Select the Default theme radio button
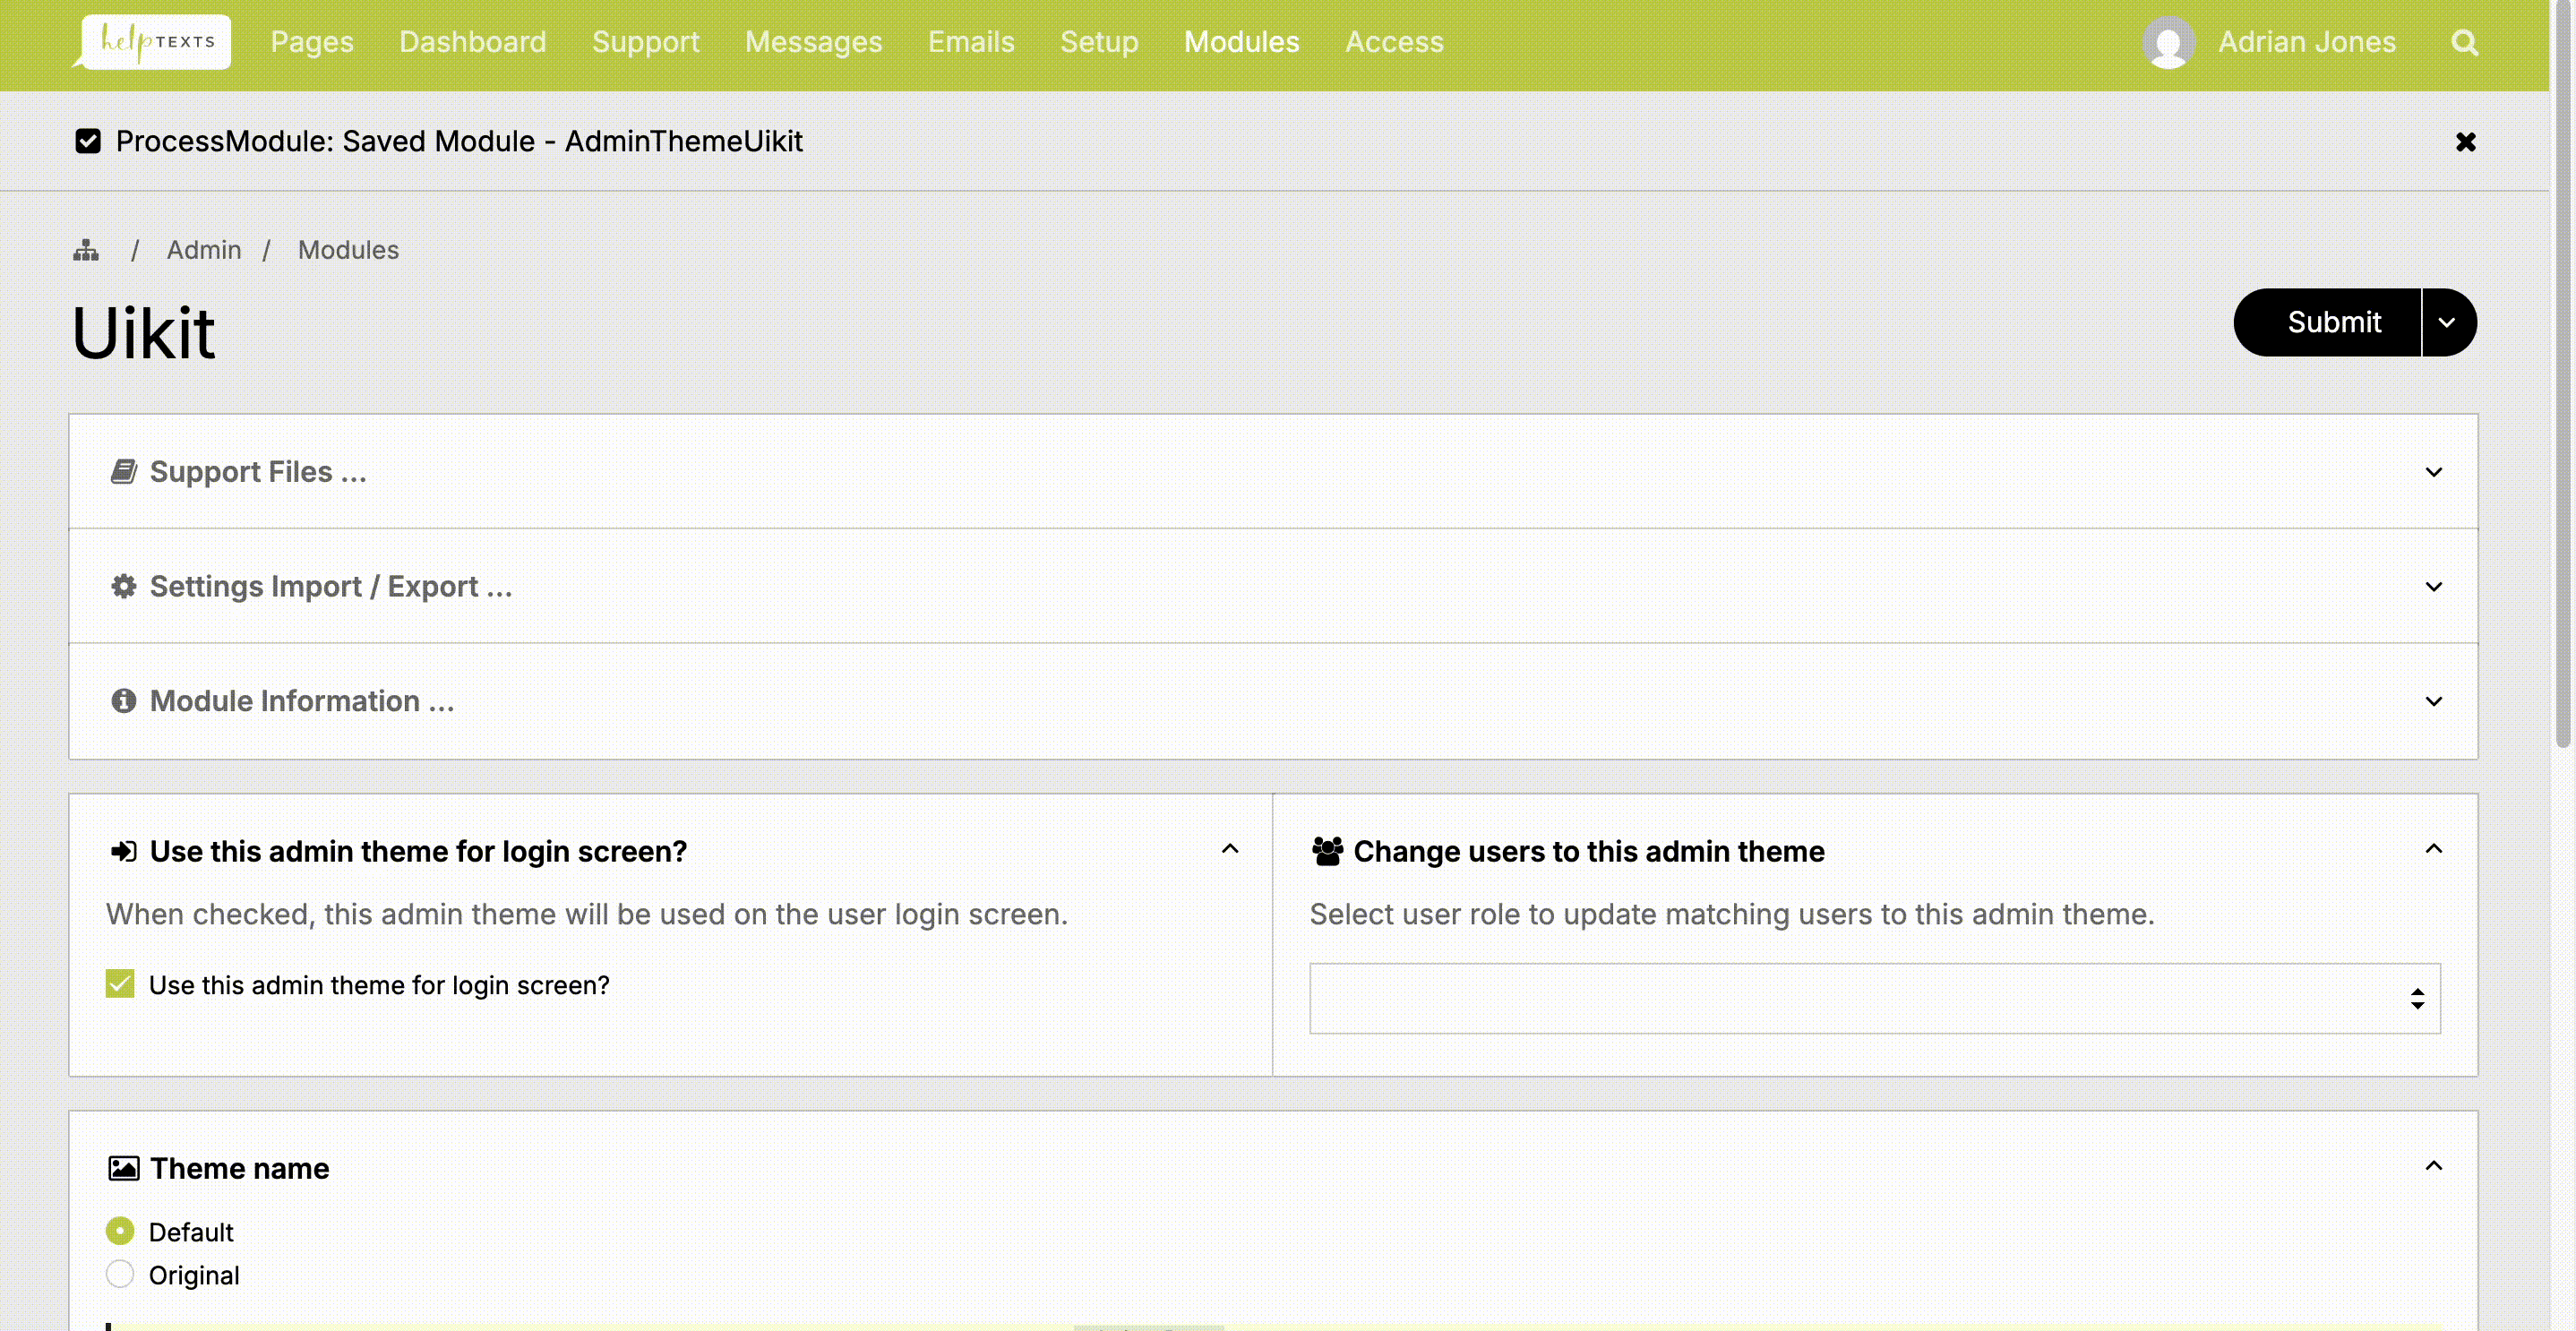 (120, 1231)
